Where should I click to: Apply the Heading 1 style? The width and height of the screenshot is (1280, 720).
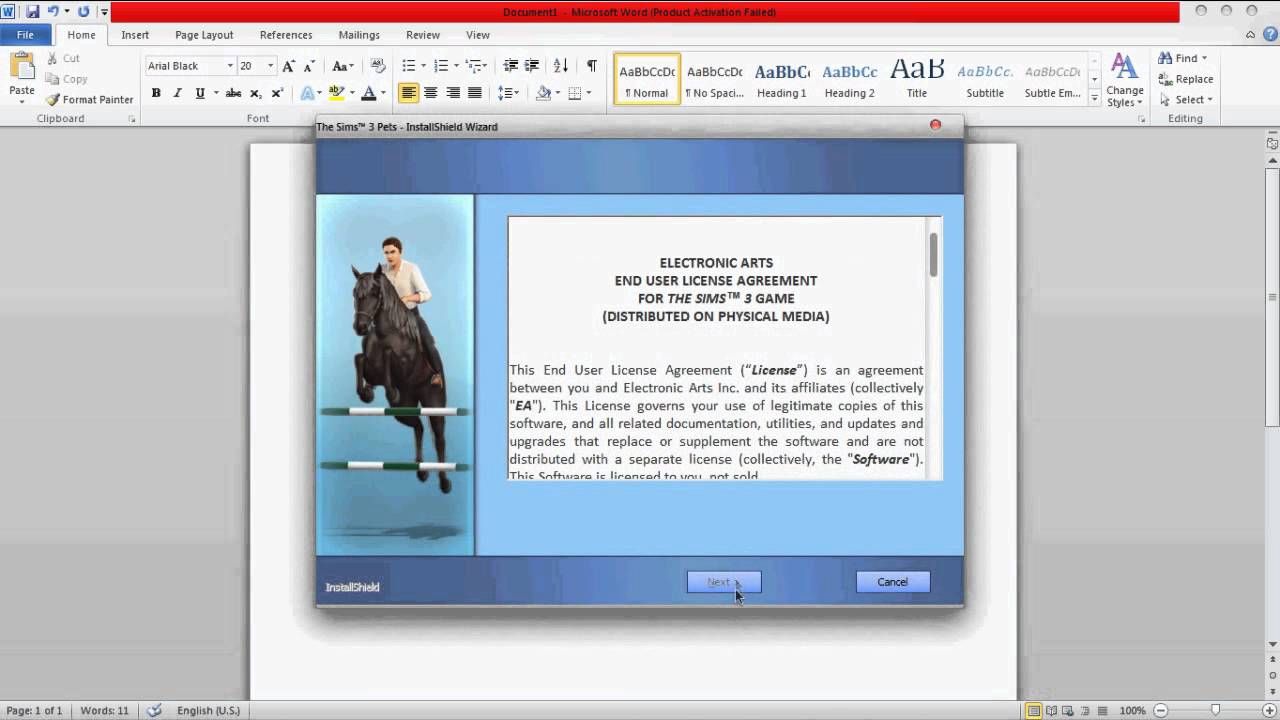coord(782,79)
